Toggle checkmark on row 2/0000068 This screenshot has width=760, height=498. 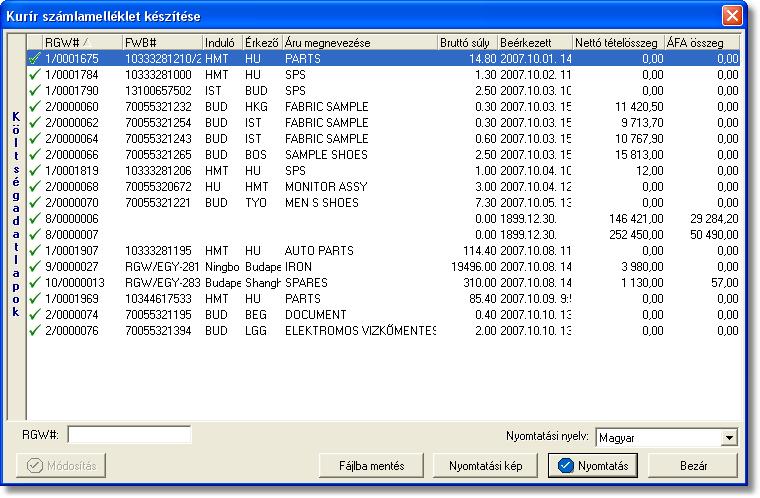34,187
